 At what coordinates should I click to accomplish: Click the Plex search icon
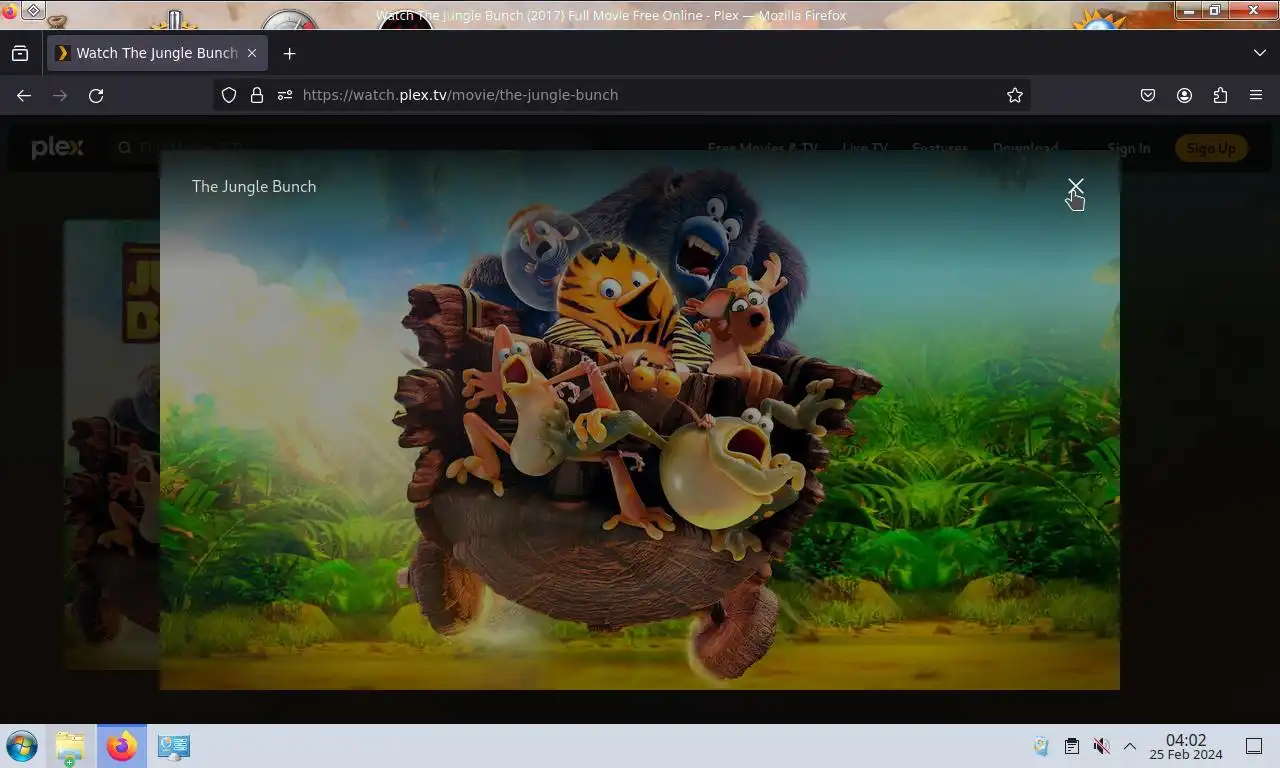point(125,148)
